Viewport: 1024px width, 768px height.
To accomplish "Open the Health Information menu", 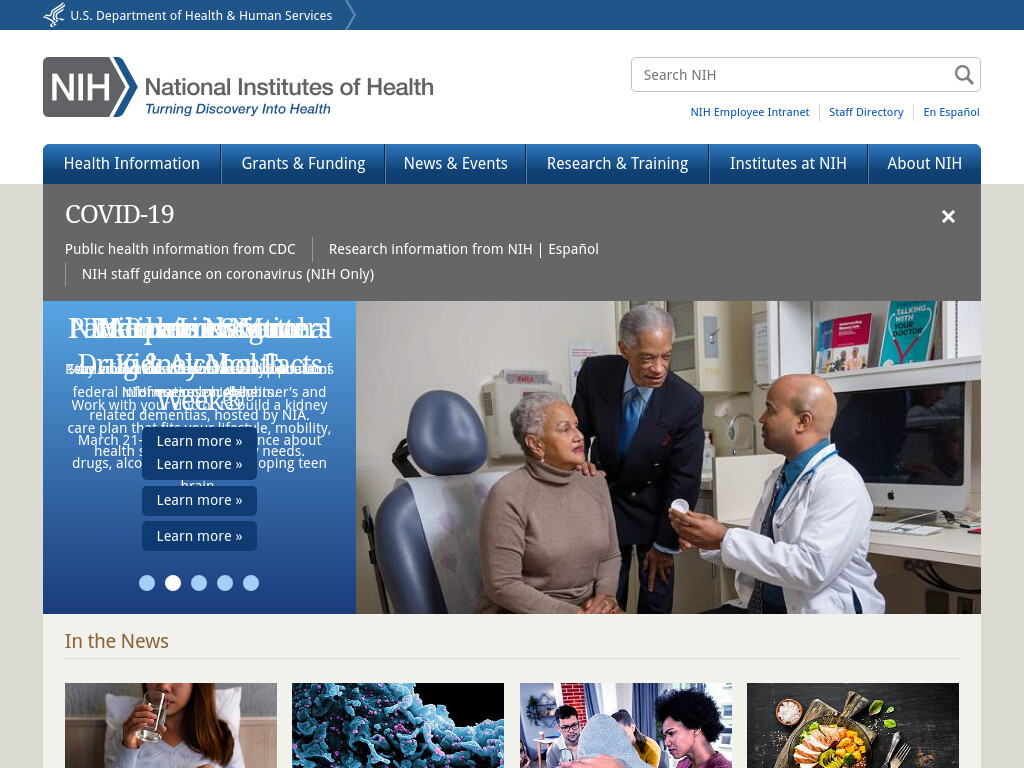I will (x=132, y=163).
